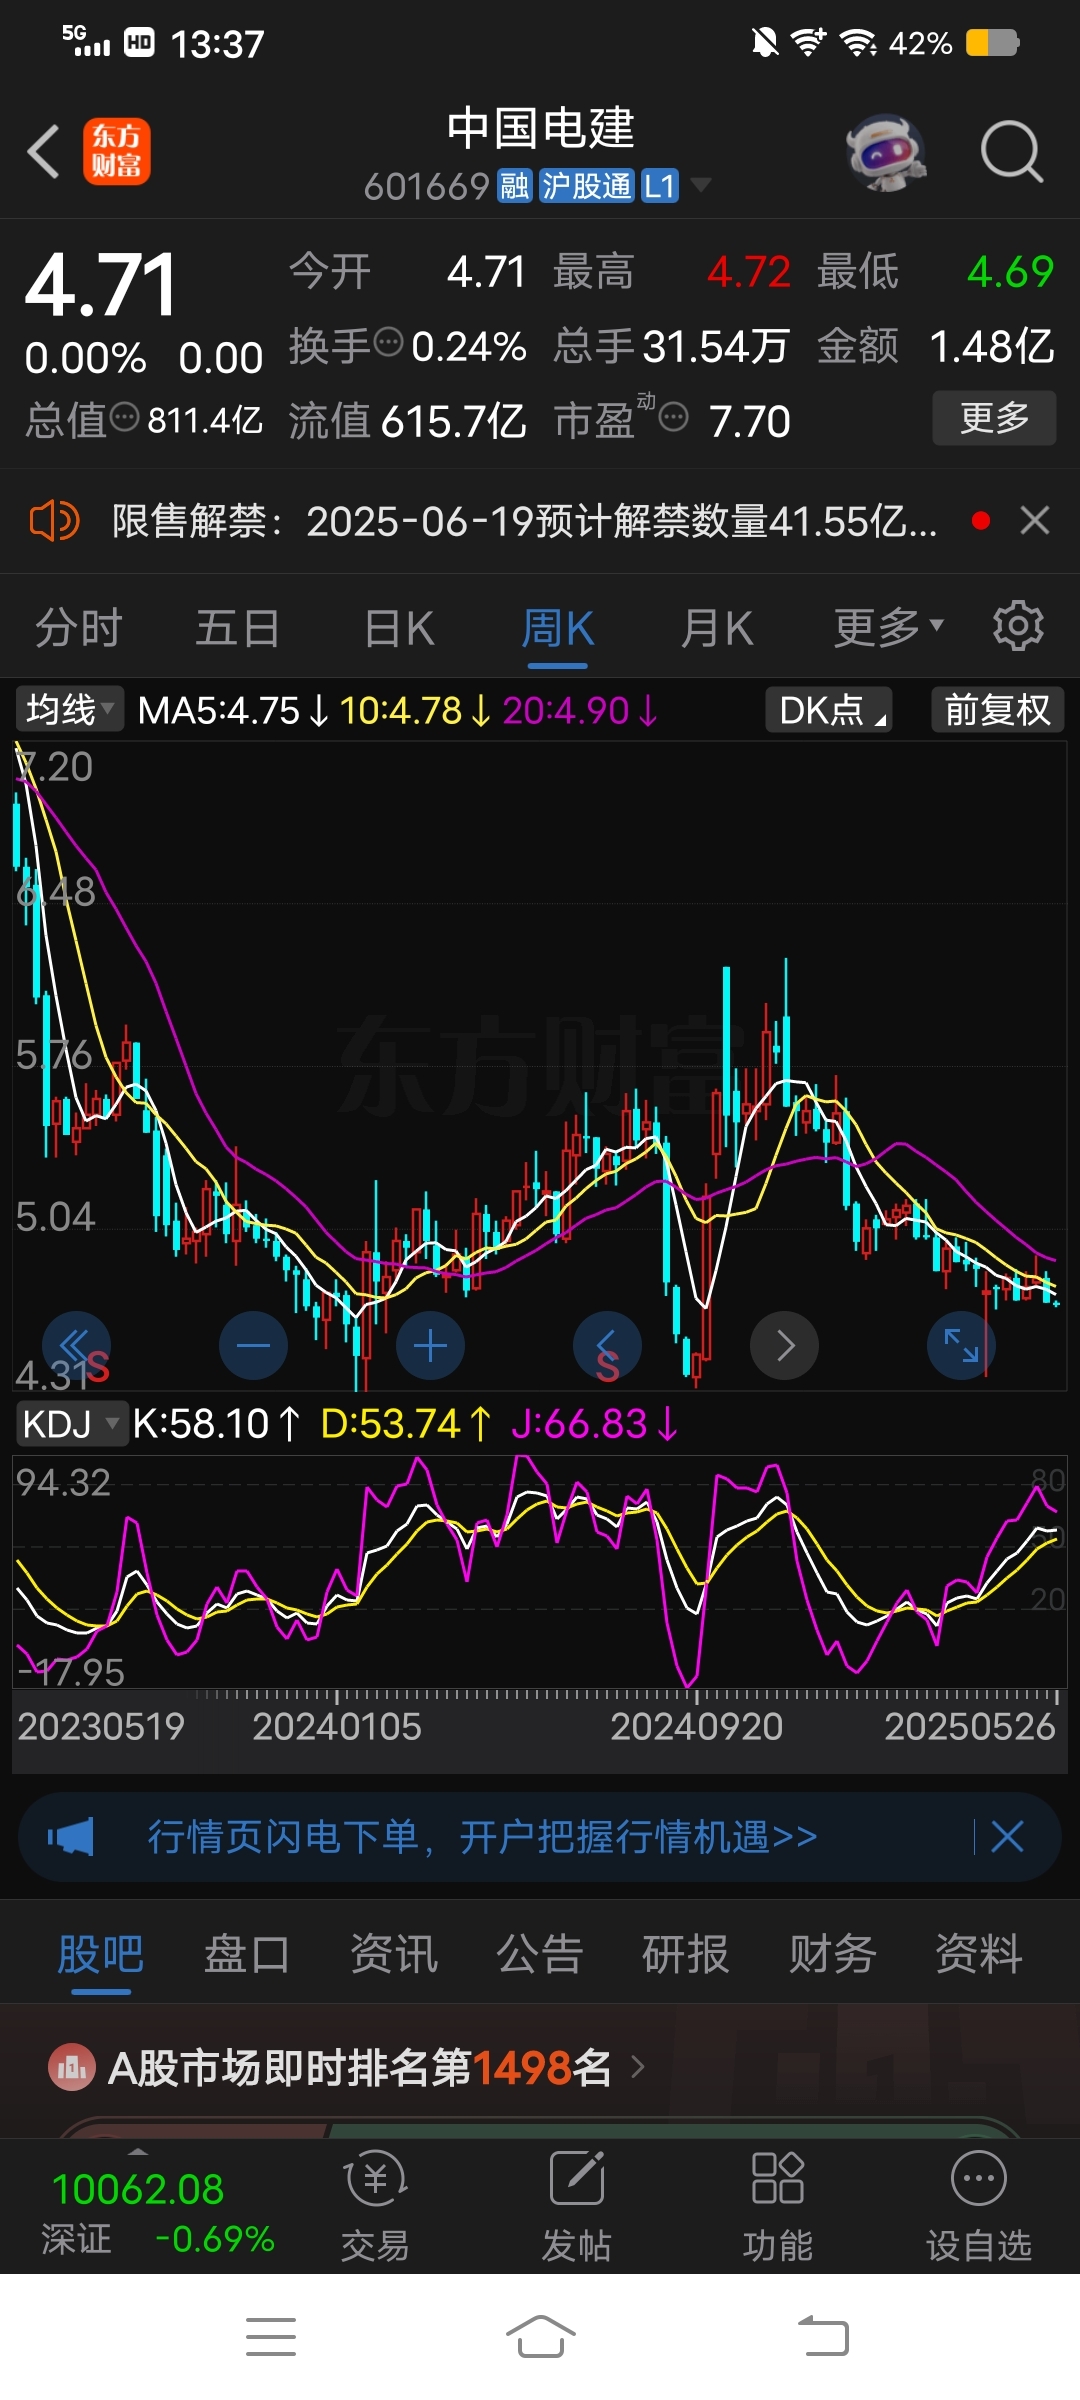The height and width of the screenshot is (2400, 1080).
Task: Move chart cursor left one candle
Action: tap(607, 1345)
